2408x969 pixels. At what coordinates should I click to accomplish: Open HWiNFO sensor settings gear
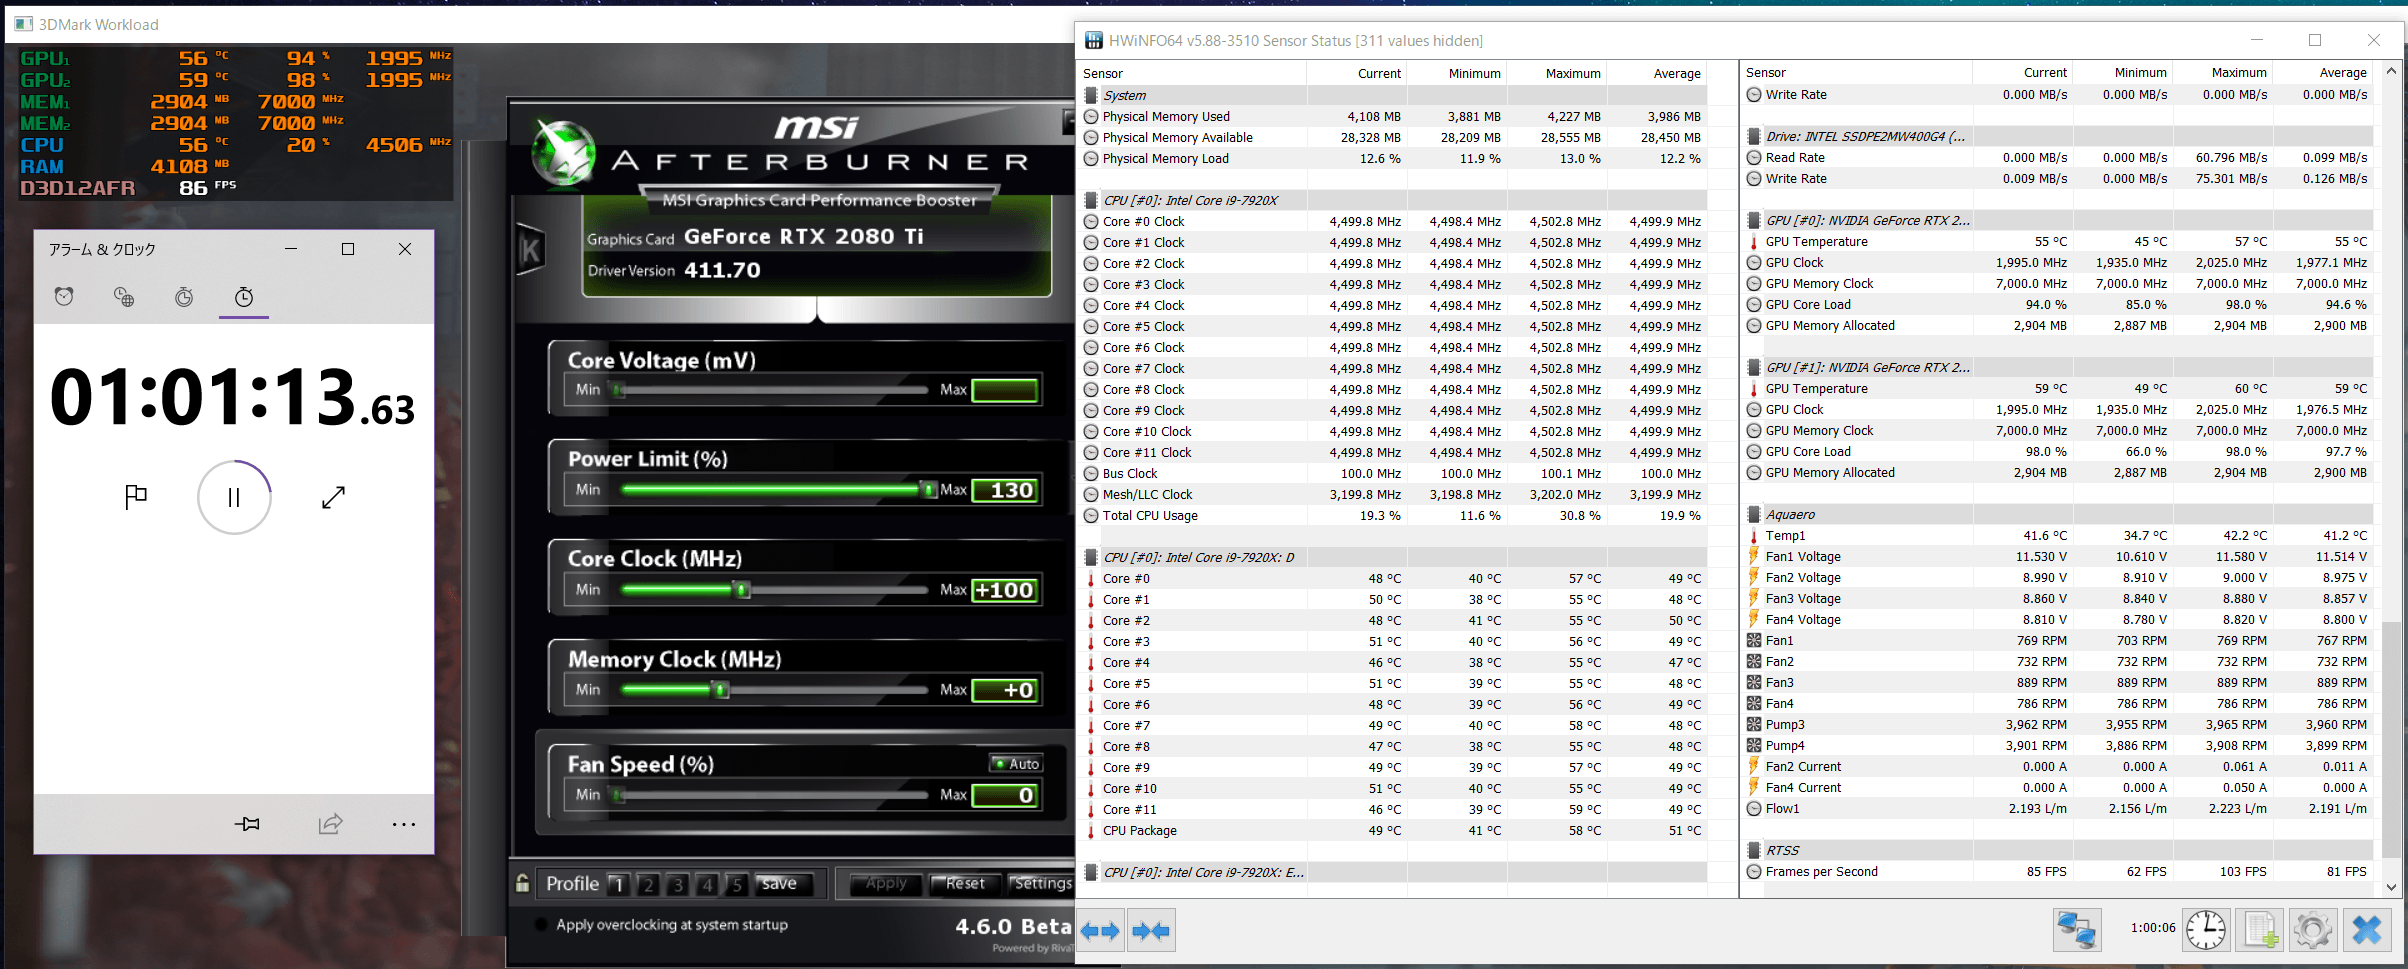pos(2313,930)
